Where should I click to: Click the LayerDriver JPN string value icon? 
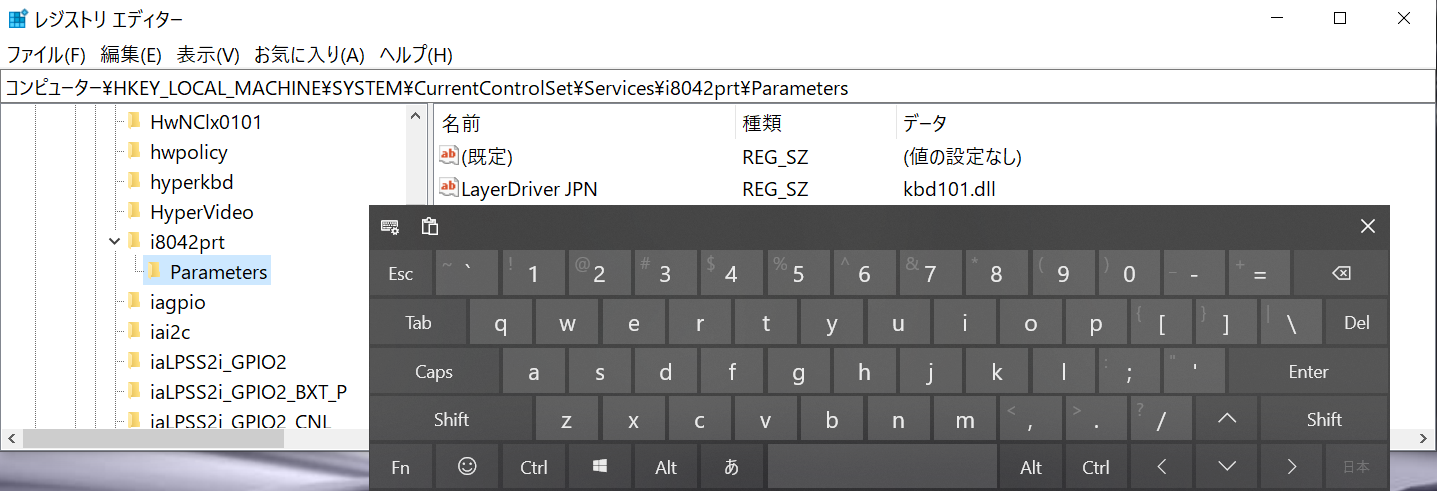449,187
